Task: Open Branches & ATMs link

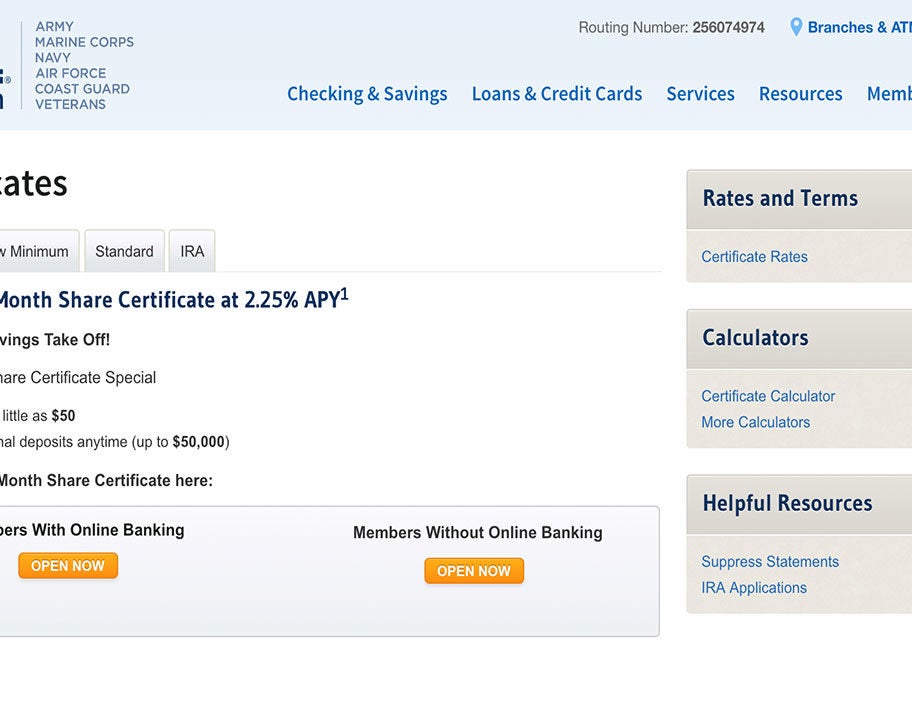Action: (858, 28)
